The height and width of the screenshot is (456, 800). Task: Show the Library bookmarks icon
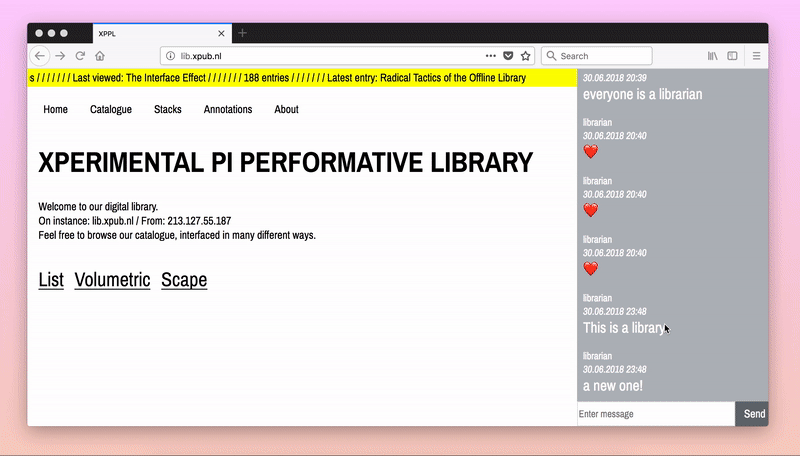click(x=712, y=56)
